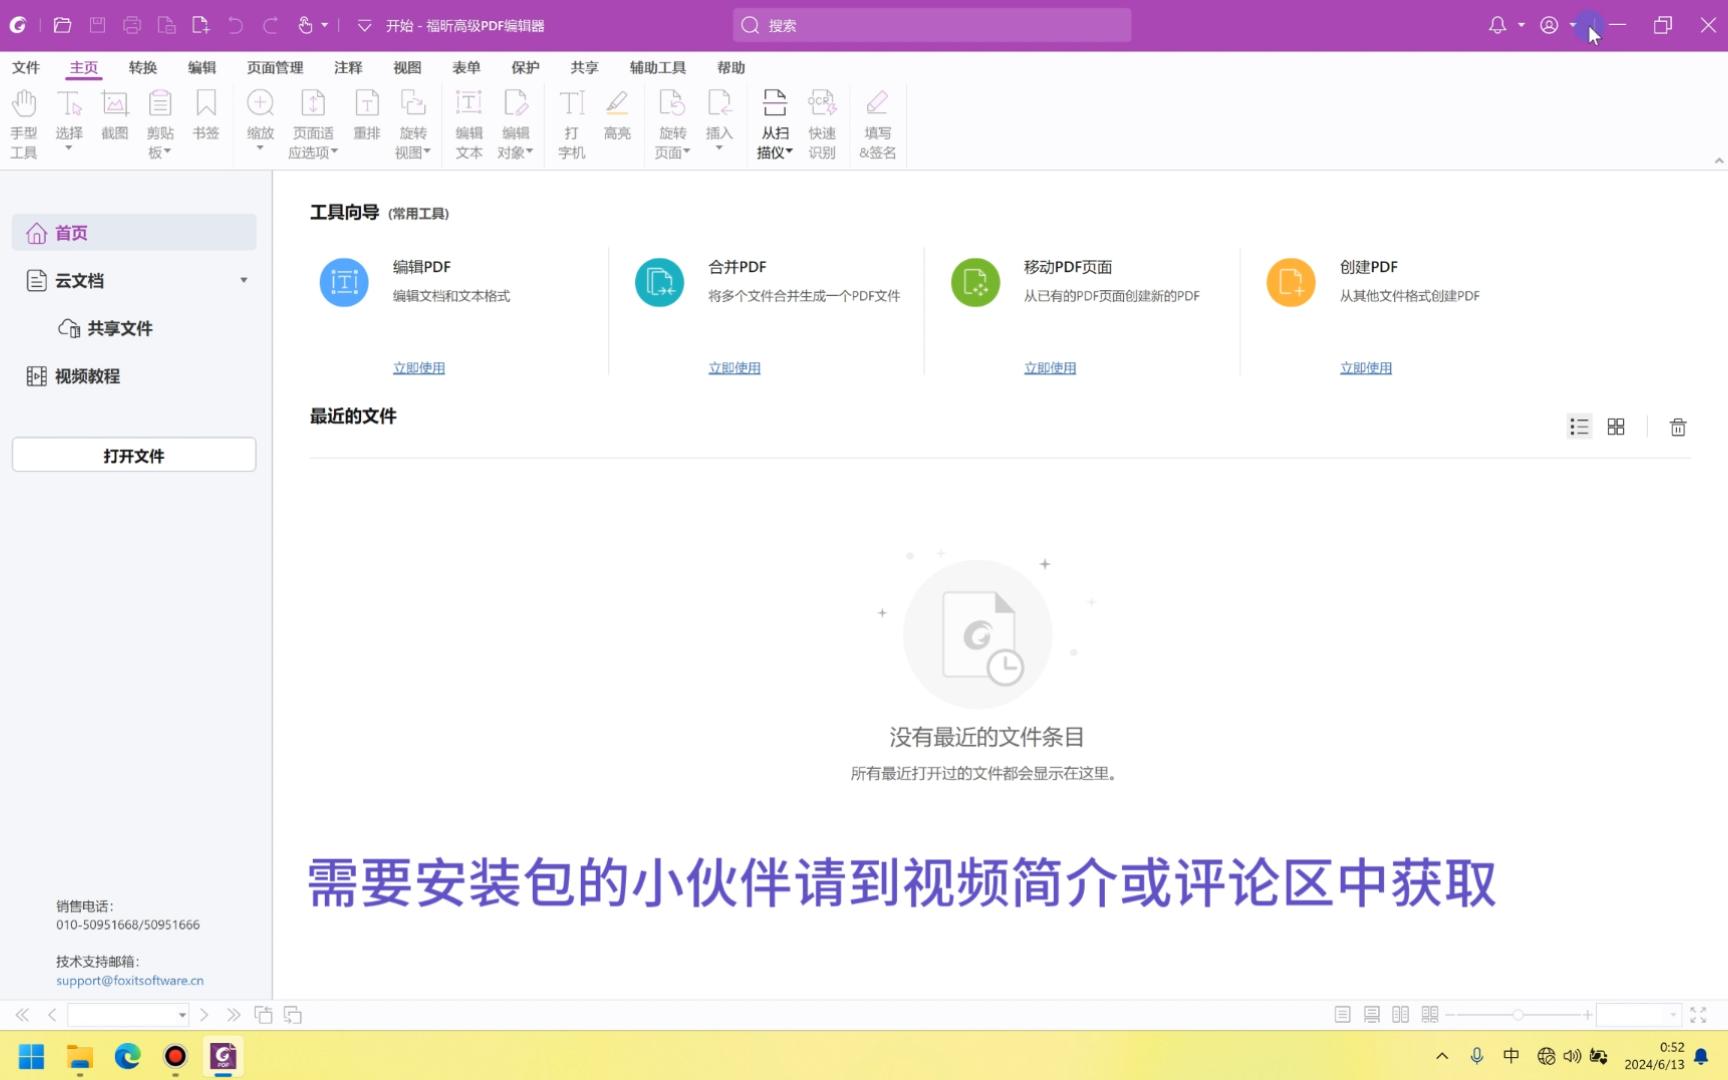Open the page number combo box dropdown

pos(182,1015)
